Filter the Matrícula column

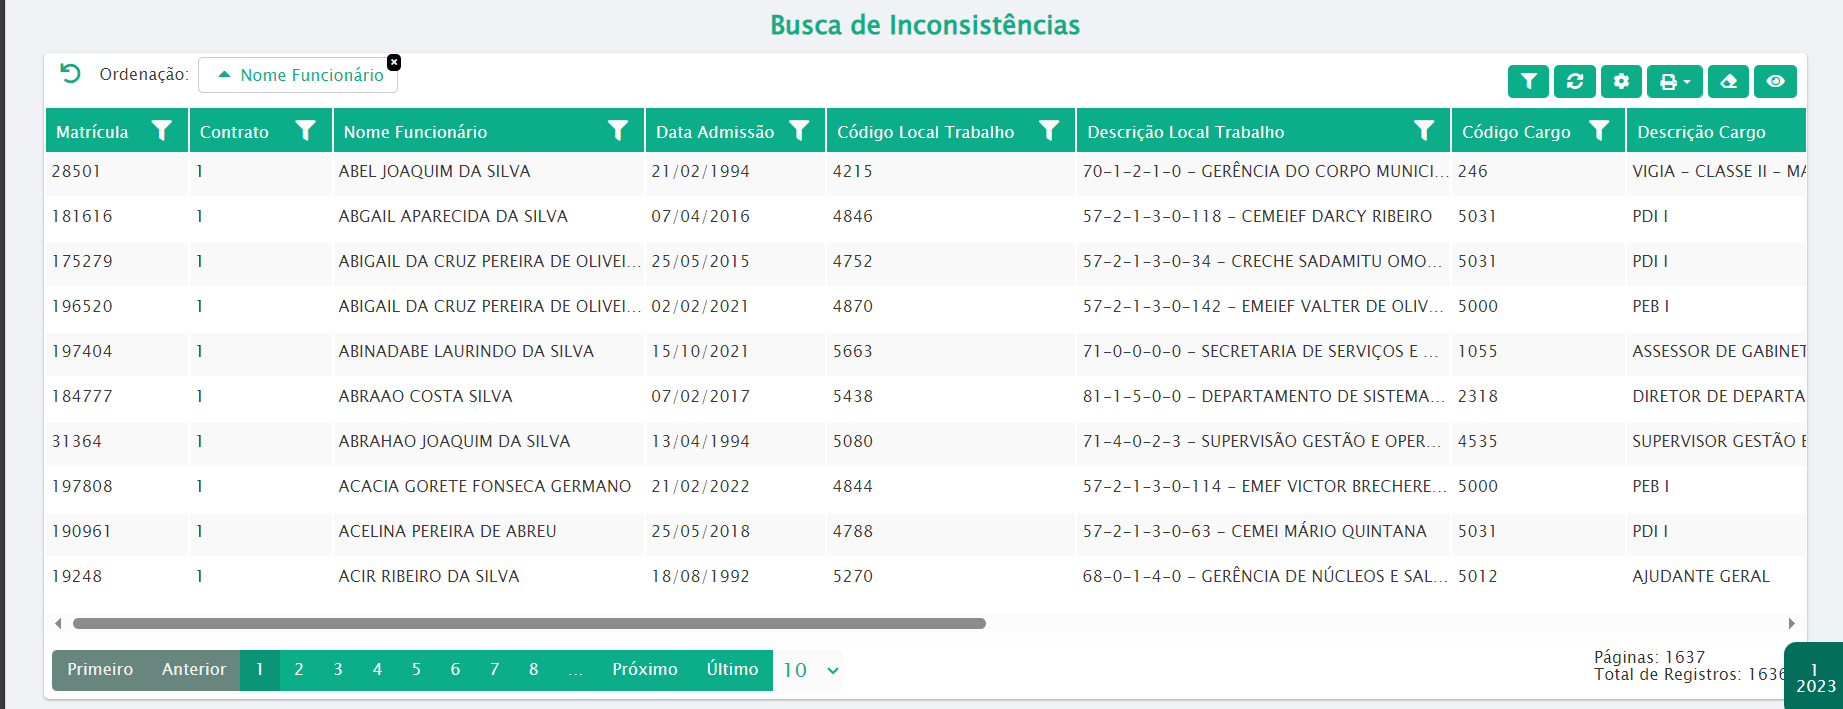tap(161, 131)
